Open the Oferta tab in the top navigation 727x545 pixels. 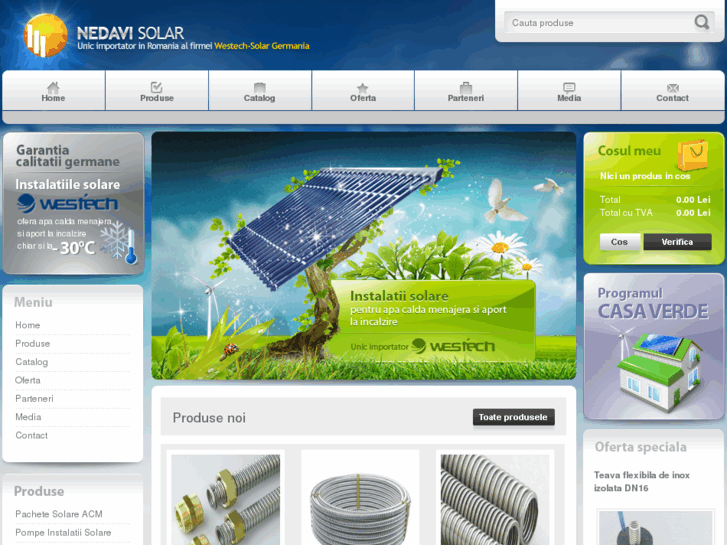coord(363,90)
